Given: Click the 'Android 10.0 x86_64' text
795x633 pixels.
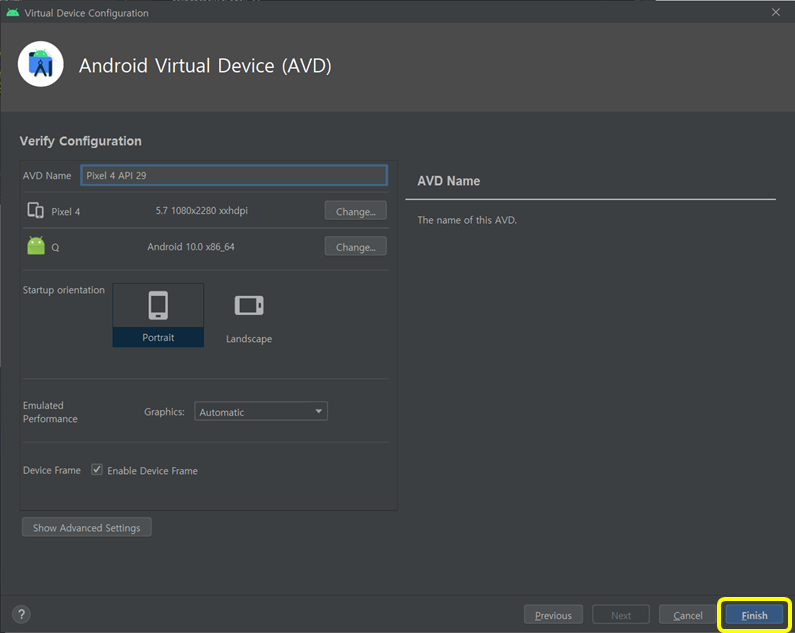Looking at the screenshot, I should click(191, 247).
